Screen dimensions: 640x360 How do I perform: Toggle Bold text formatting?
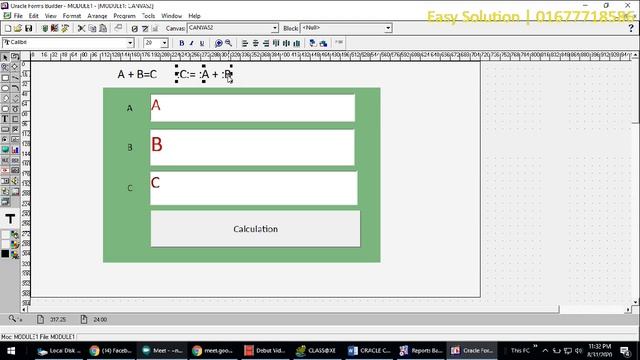tap(181, 43)
